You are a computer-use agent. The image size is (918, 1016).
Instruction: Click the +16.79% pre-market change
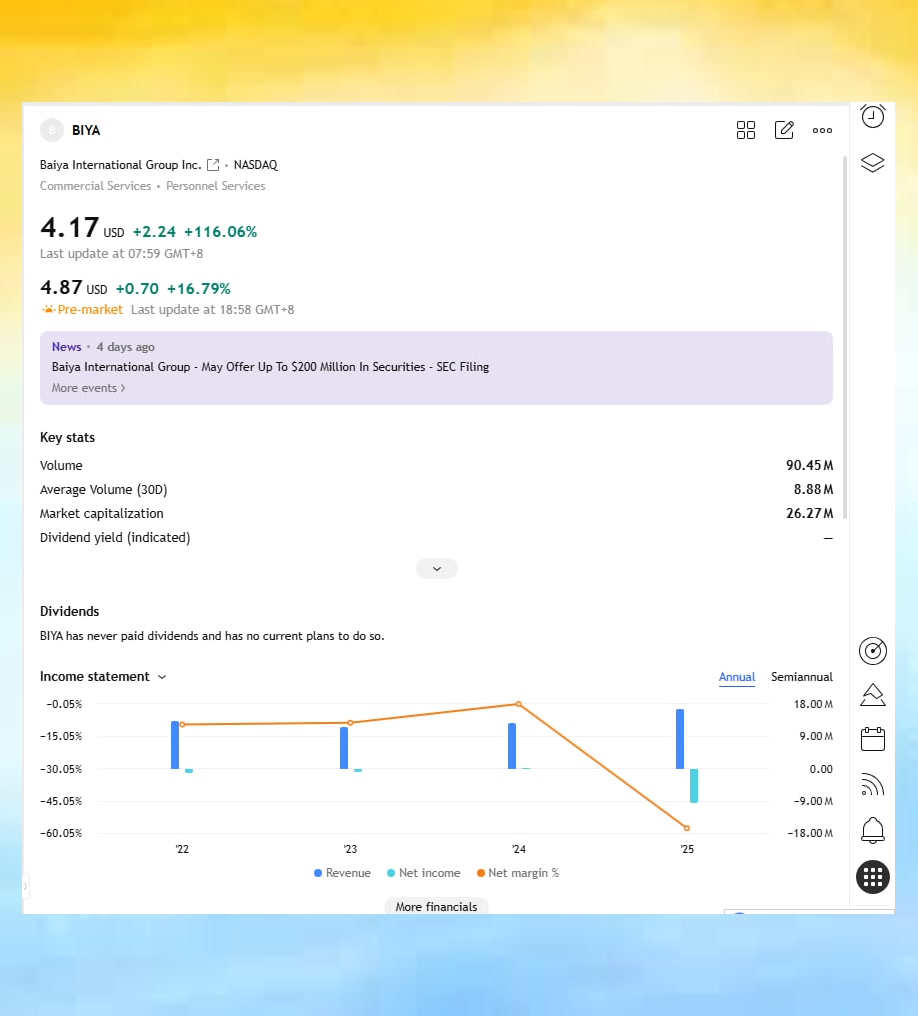click(x=198, y=288)
